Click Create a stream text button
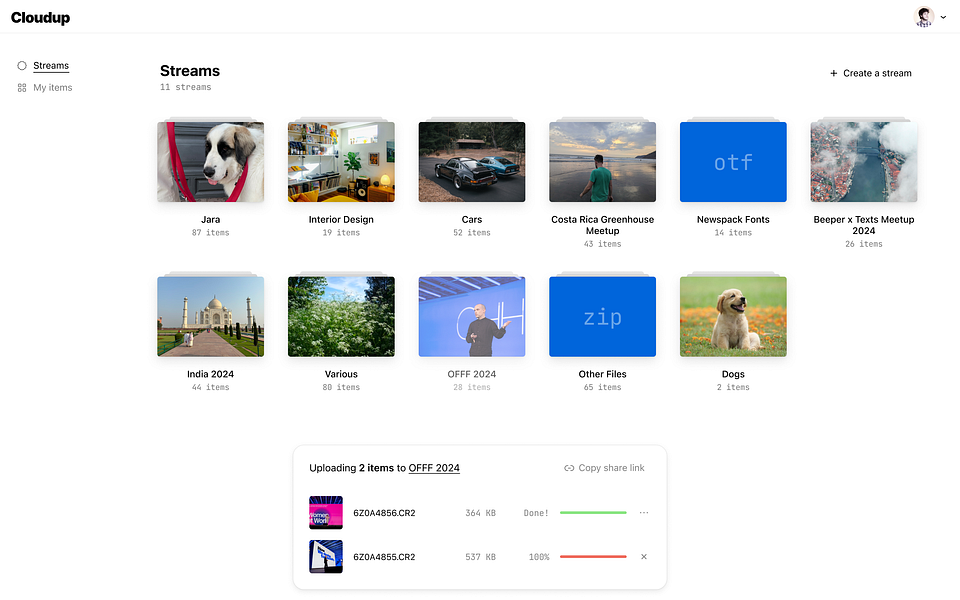The image size is (960, 600). coord(877,73)
